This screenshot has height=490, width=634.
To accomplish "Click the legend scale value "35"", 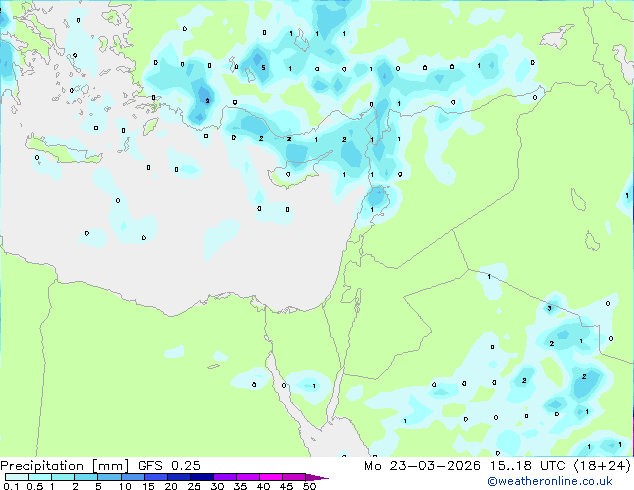I will (x=240, y=486).
